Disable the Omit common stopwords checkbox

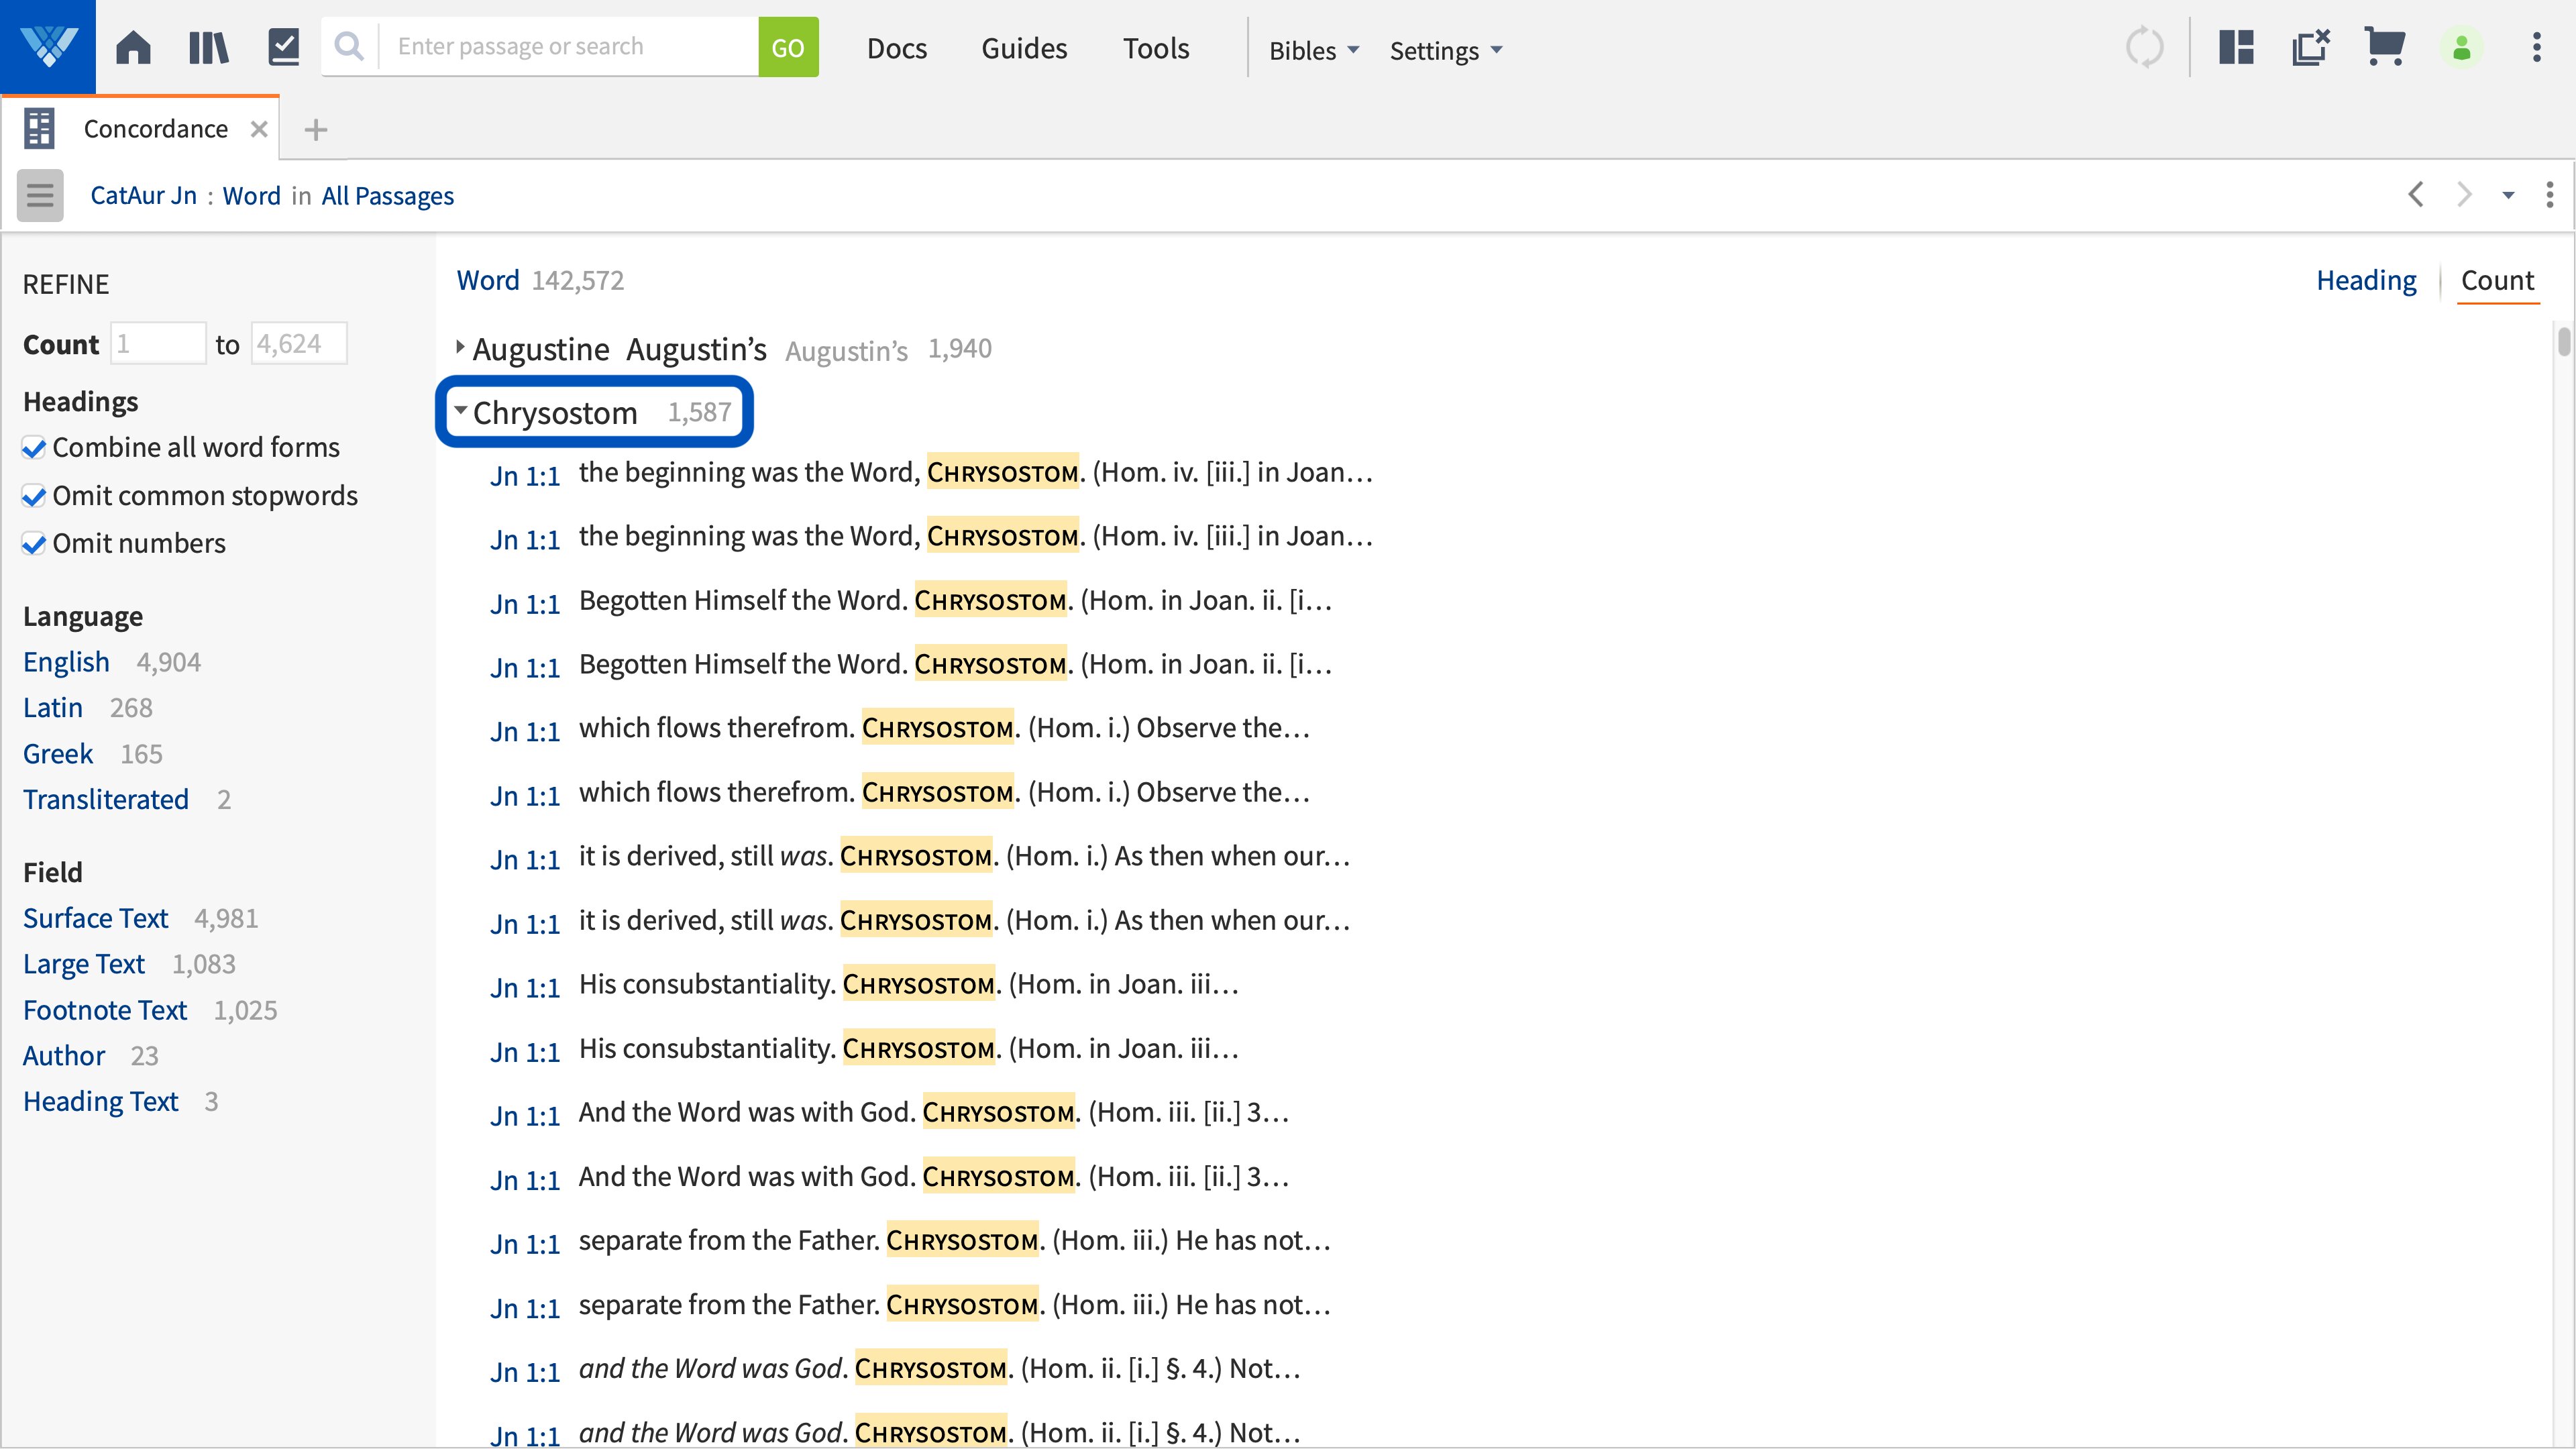click(x=33, y=496)
